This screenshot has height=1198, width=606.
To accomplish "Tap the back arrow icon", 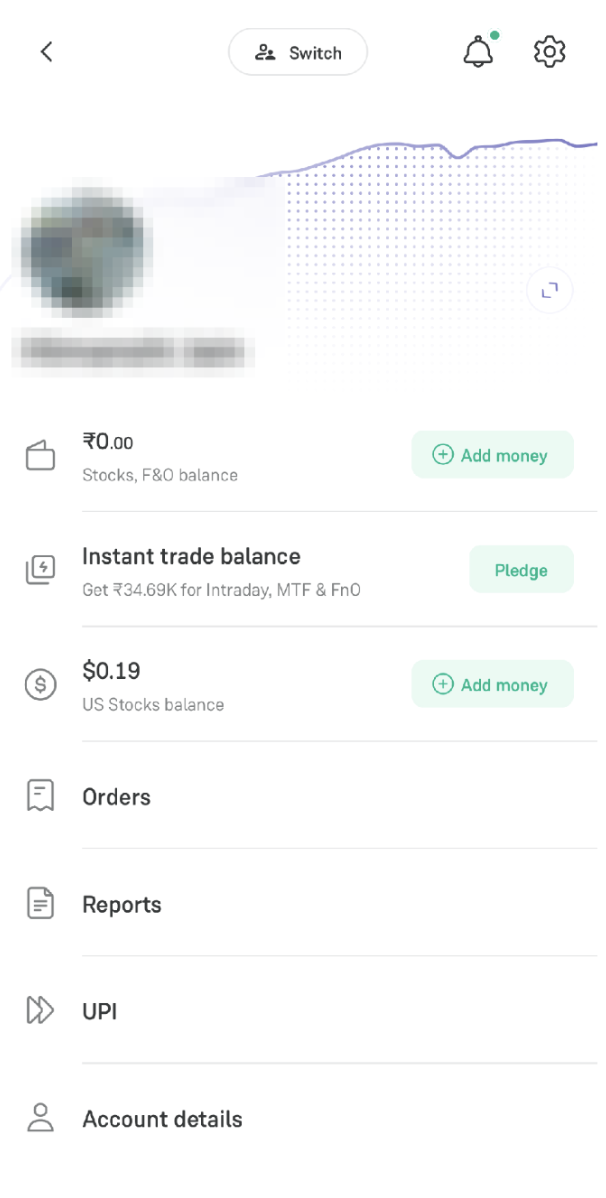I will 47,52.
